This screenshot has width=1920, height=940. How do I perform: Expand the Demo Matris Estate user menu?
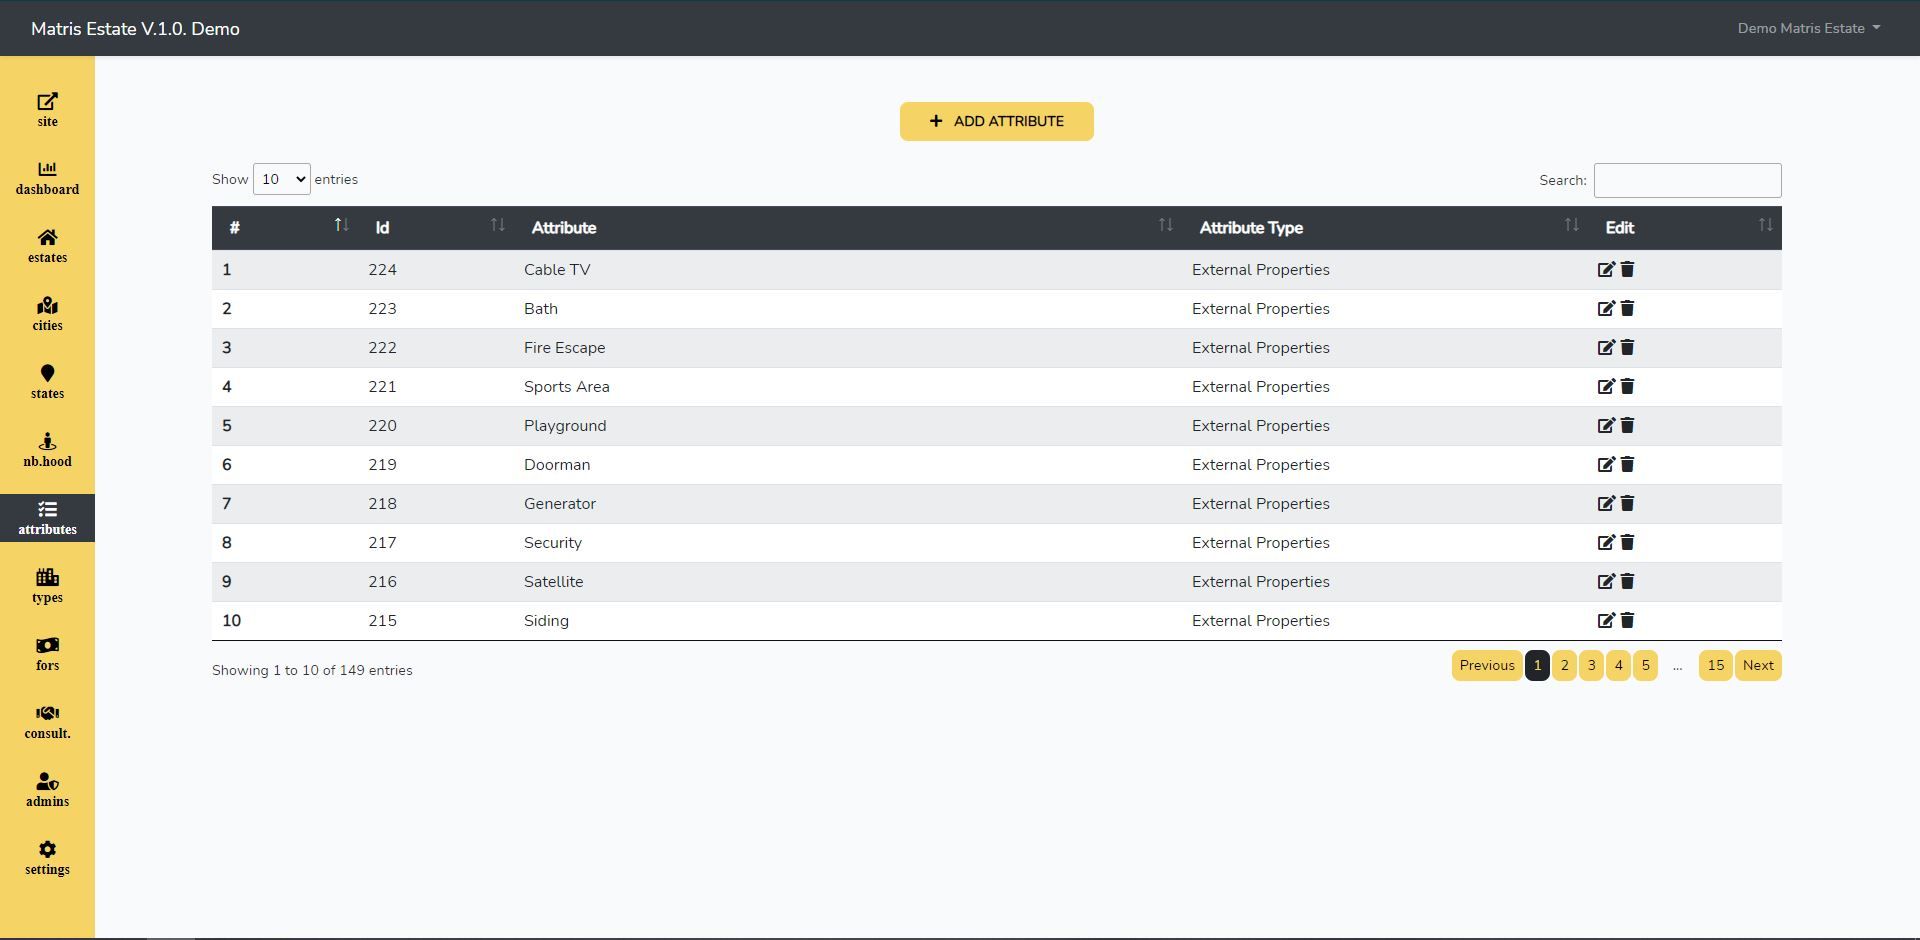click(1808, 28)
